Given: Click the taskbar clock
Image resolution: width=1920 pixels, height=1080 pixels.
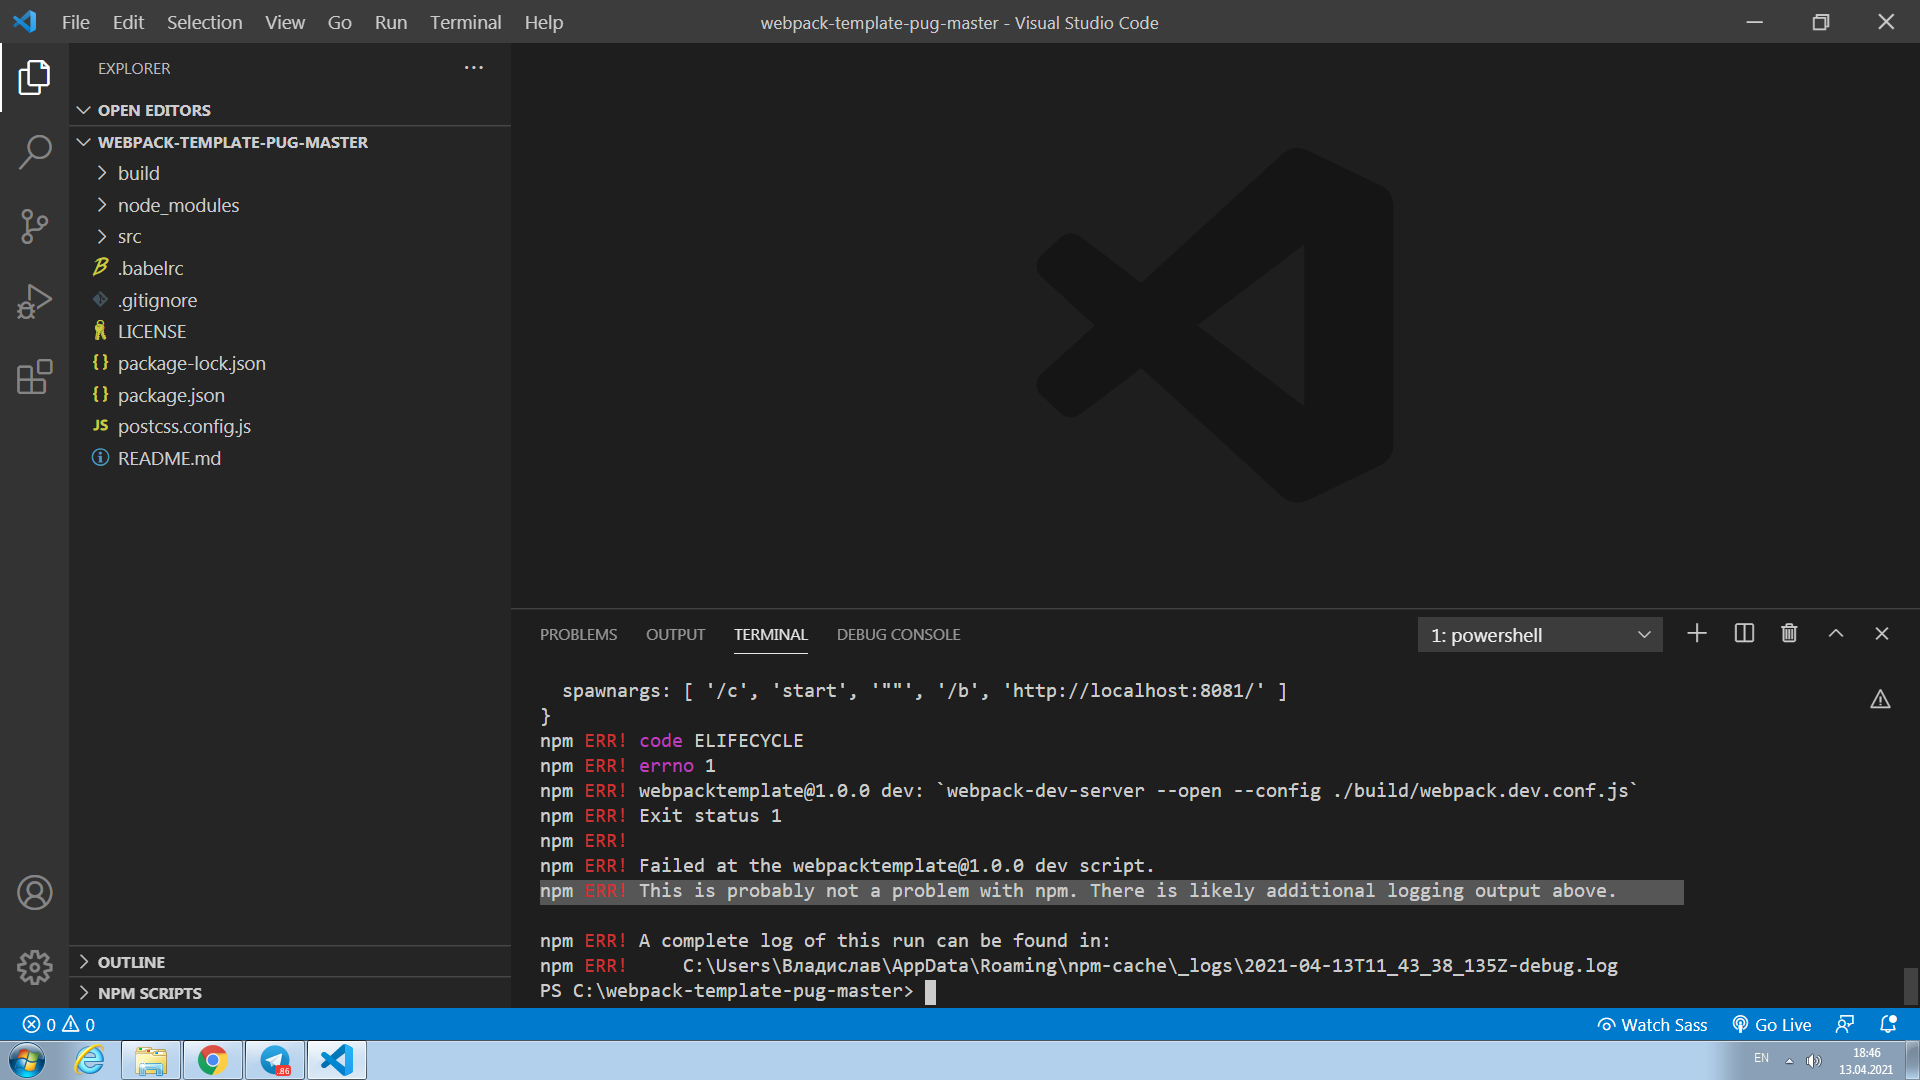Looking at the screenshot, I should point(1866,1061).
